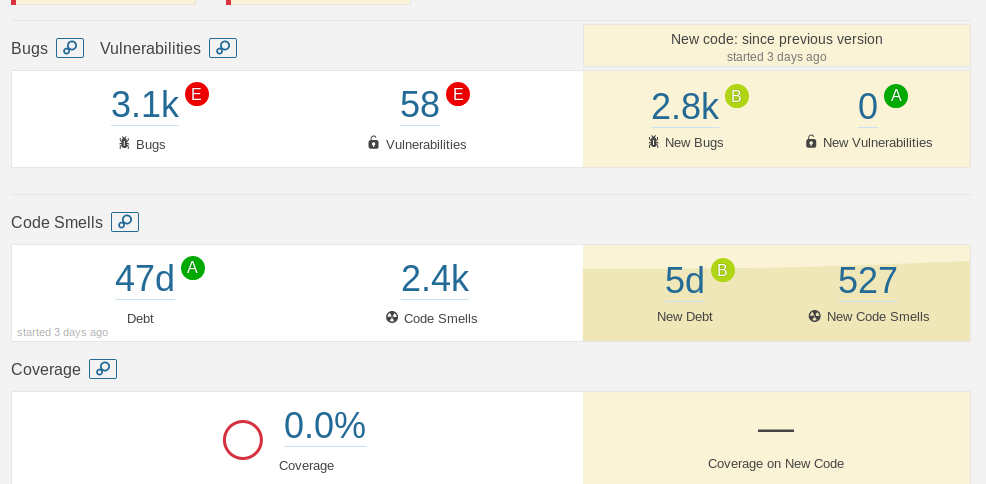Viewport: 986px width, 484px height.
Task: Click the B rating next to 5d
Action: point(723,270)
